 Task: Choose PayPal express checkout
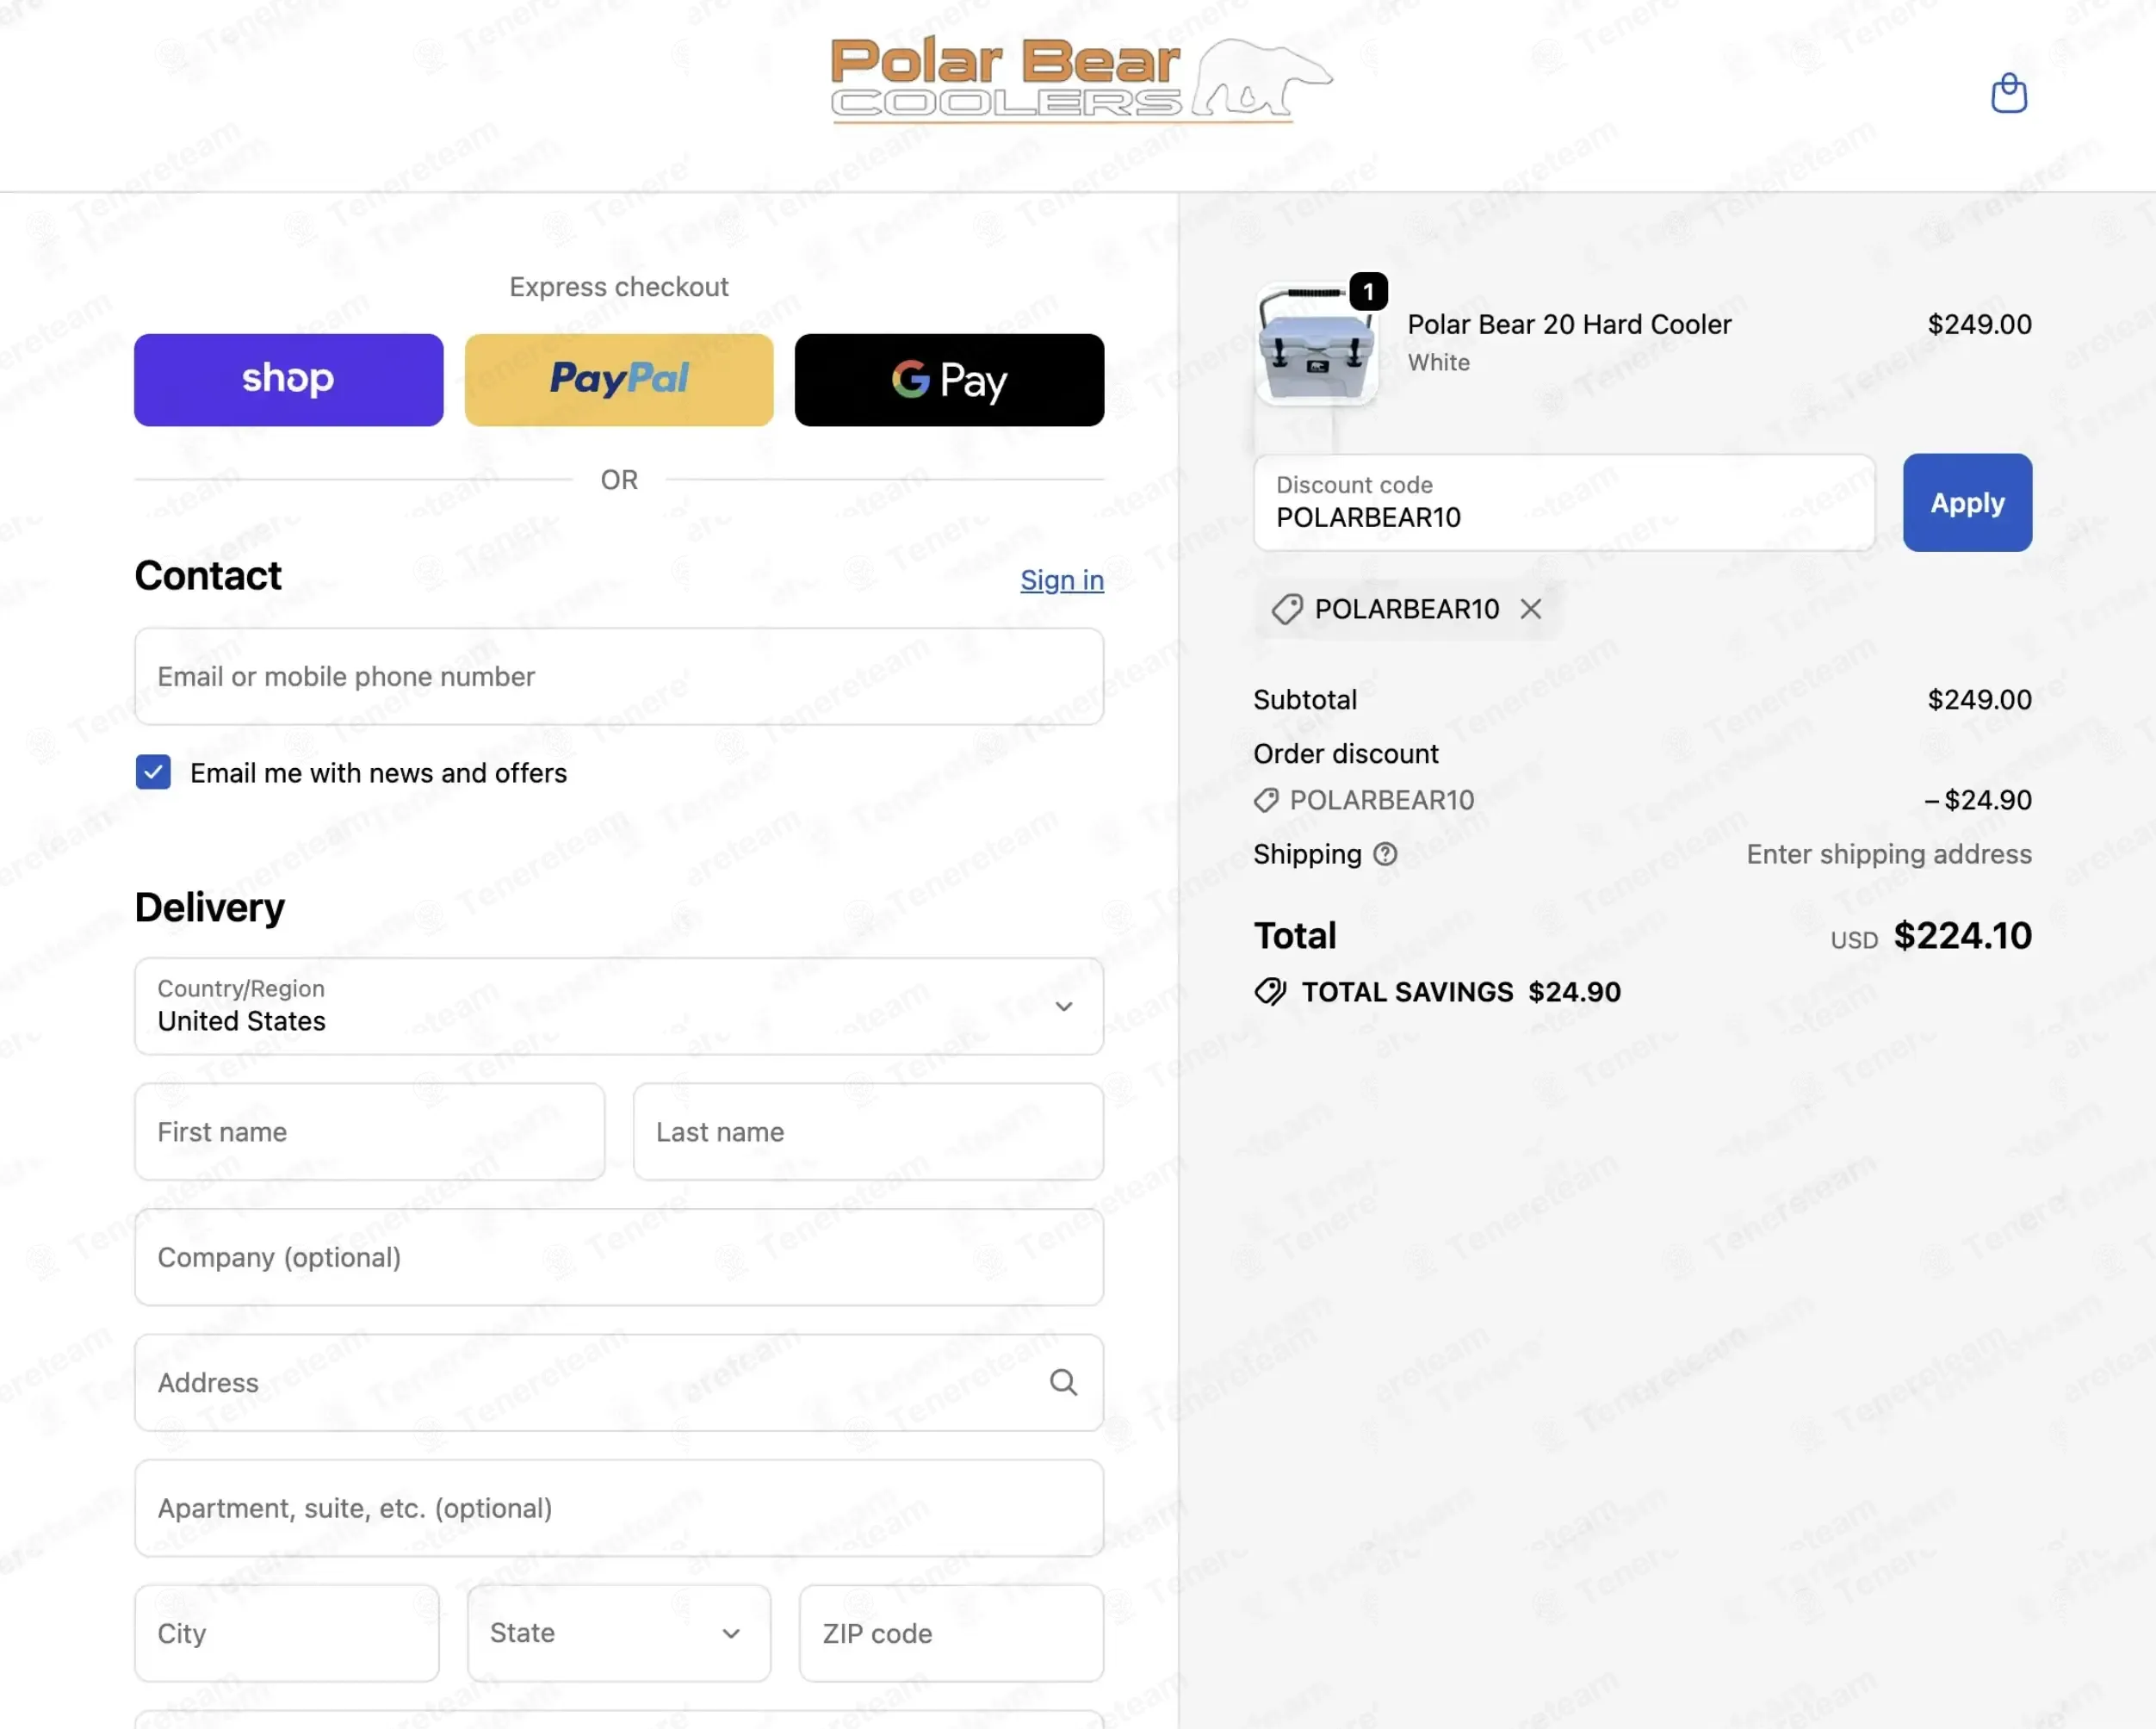pyautogui.click(x=619, y=380)
